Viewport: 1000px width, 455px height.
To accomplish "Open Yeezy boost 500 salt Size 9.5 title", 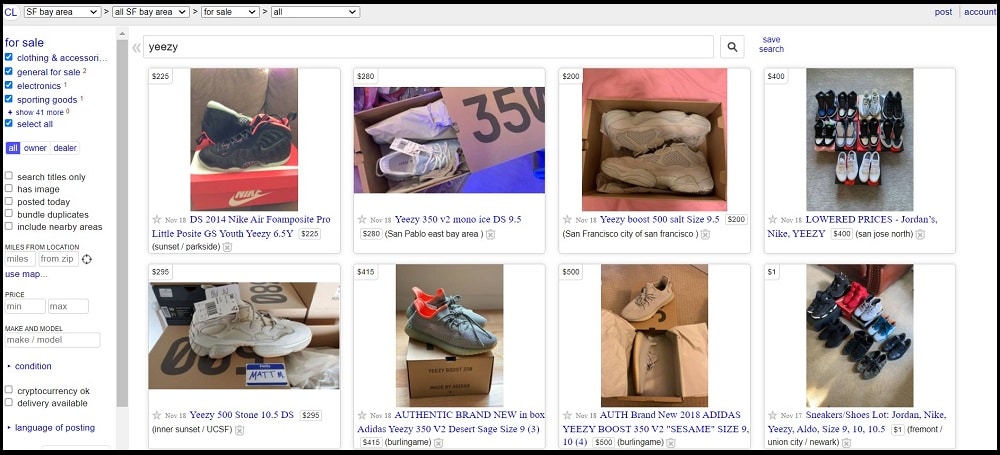I will point(659,220).
